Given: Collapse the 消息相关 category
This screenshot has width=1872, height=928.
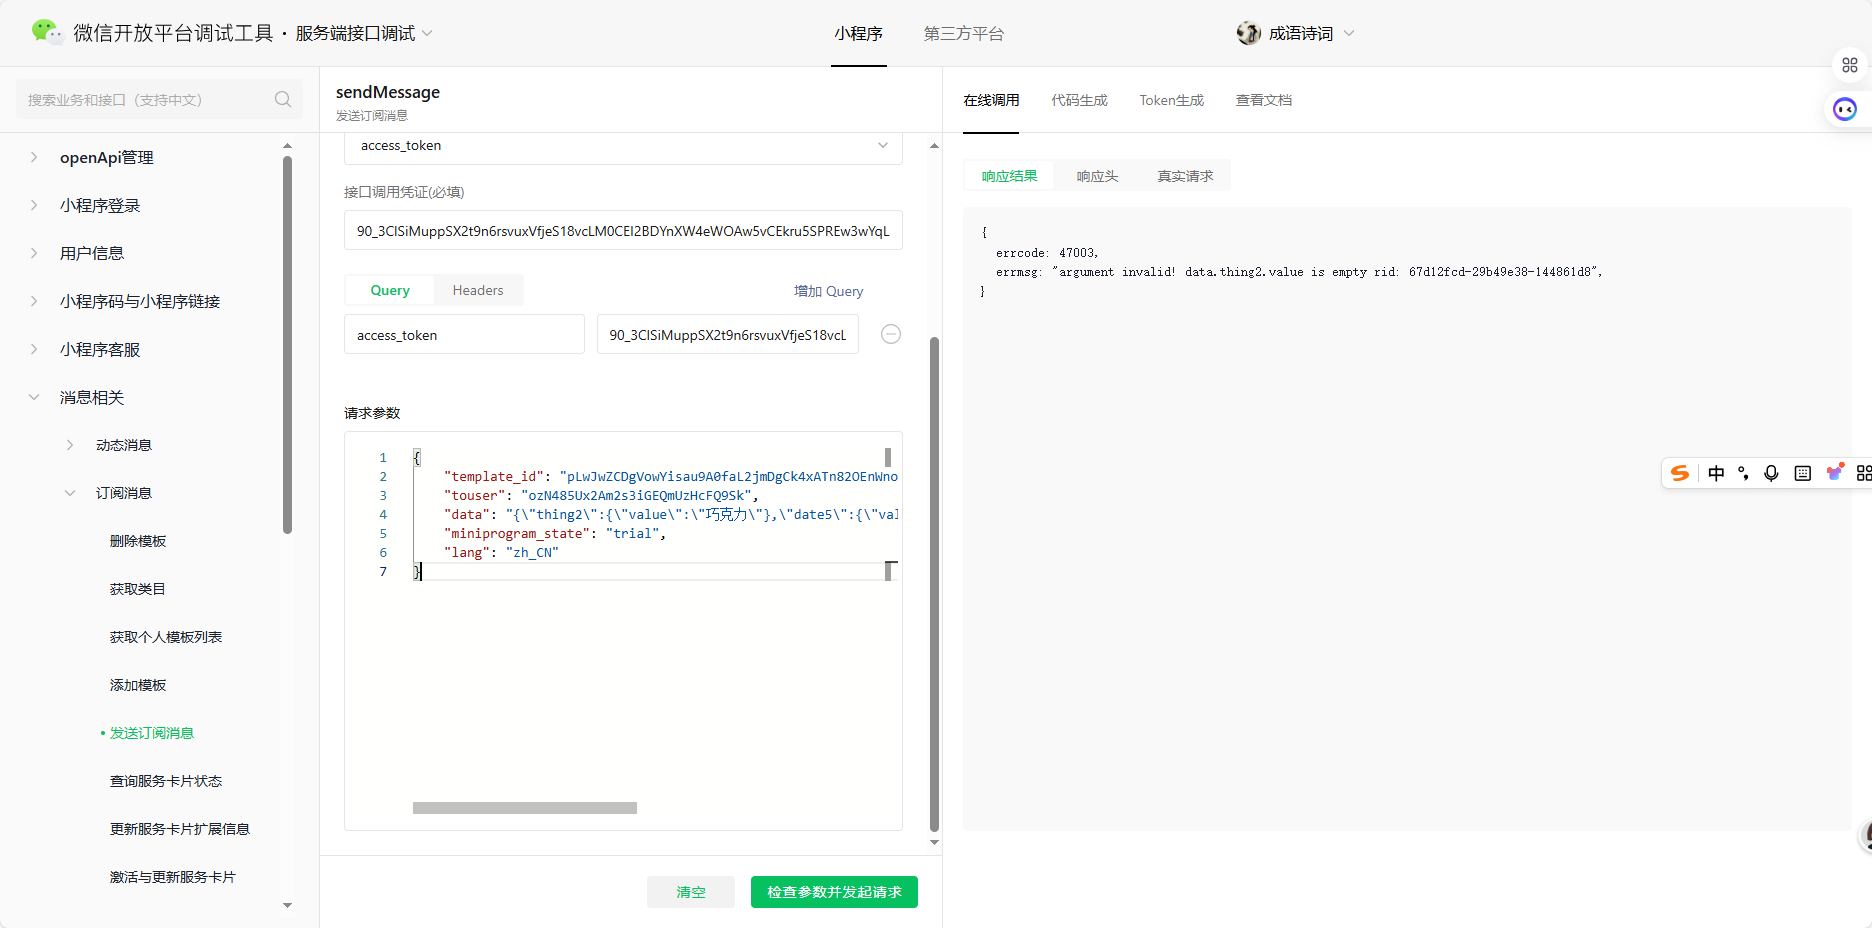Looking at the screenshot, I should point(34,397).
